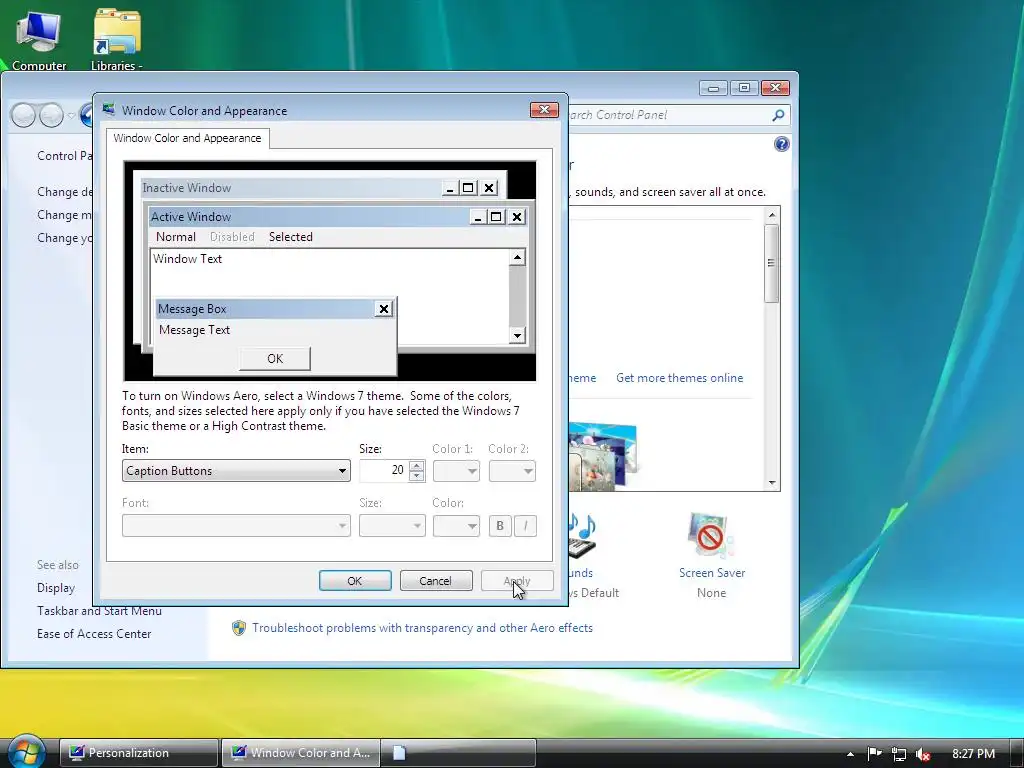Open the Screen Saver icon in Personalization

711,536
